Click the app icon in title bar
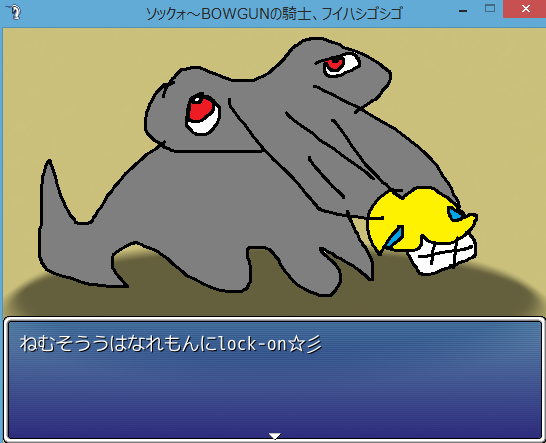Viewport: 546px width, 443px height. click(x=14, y=12)
